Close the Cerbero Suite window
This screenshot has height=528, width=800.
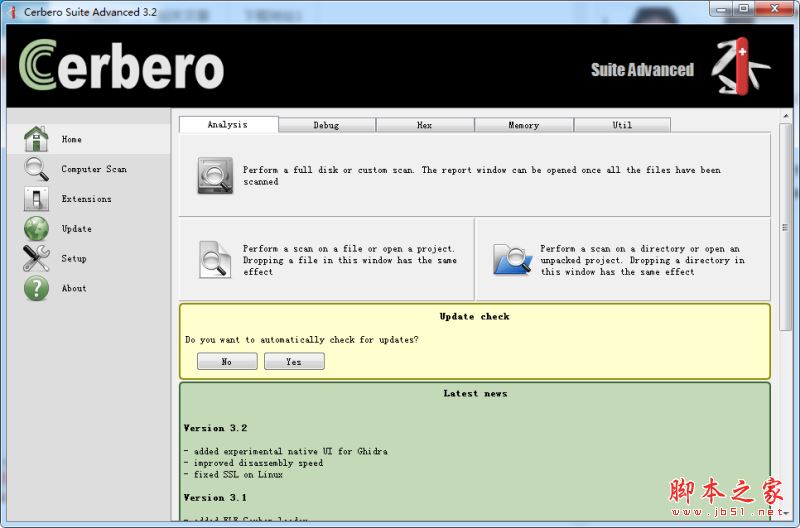(x=774, y=9)
